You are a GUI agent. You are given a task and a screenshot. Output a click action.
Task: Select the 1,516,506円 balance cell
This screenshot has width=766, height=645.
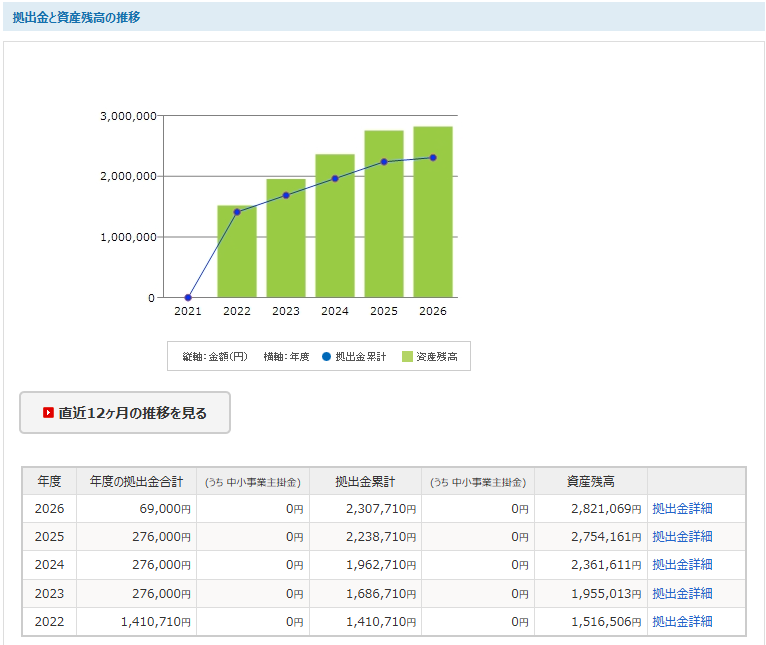tap(591, 622)
